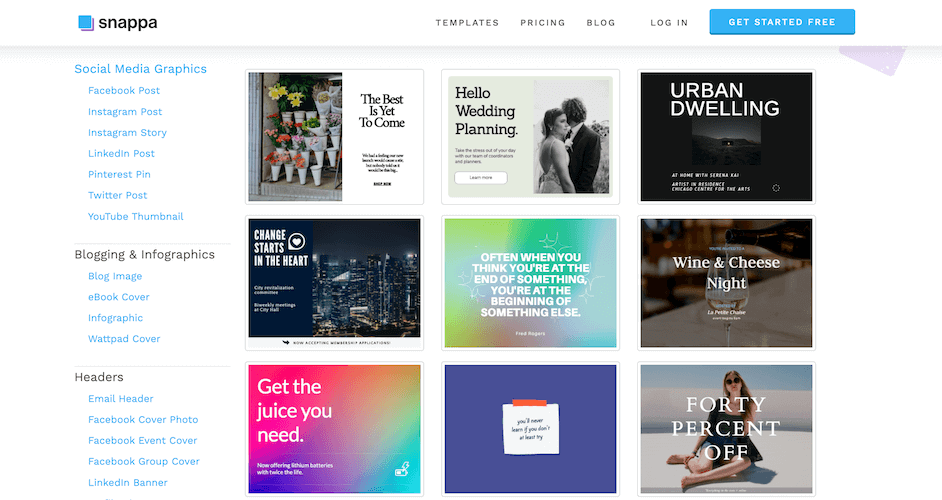Click the Get Started Free button
This screenshot has height=500, width=942.
(x=782, y=22)
